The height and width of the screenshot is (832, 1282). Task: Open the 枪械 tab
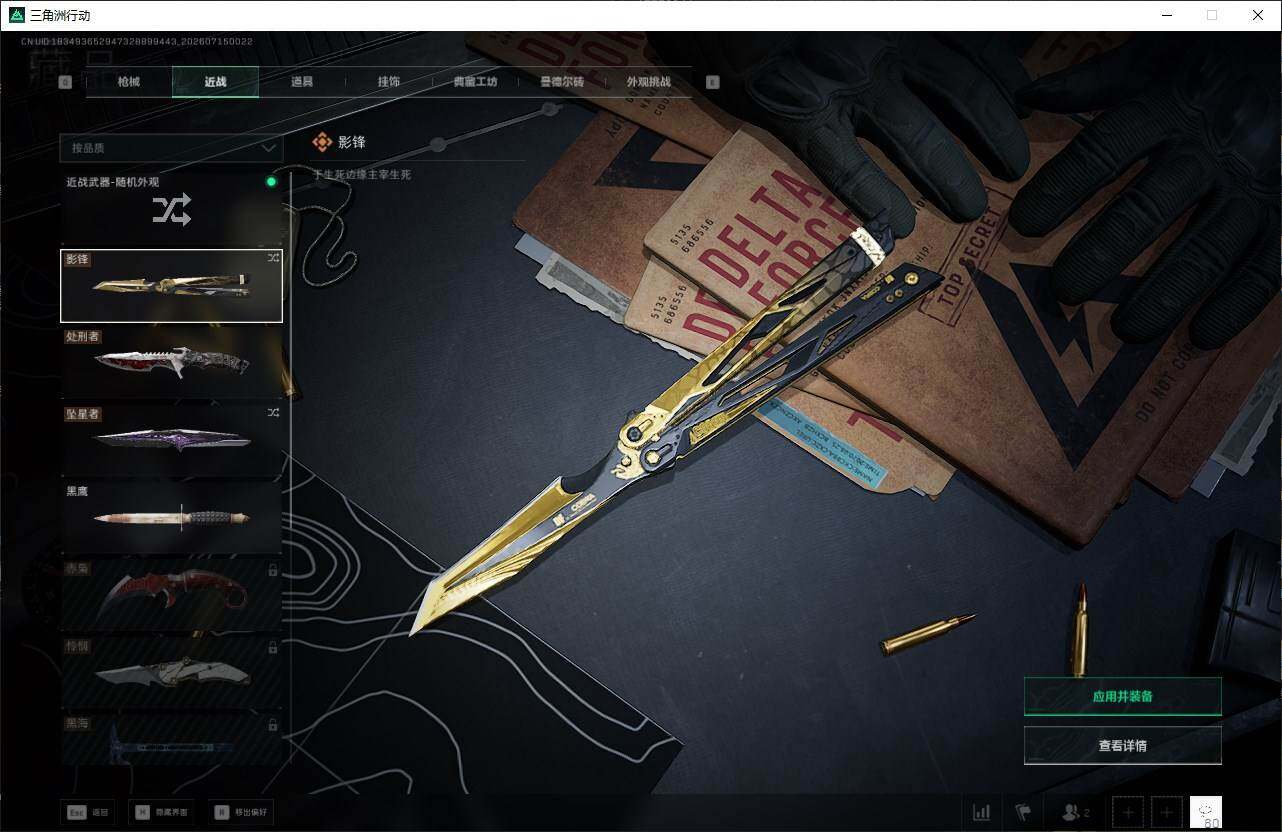(129, 82)
